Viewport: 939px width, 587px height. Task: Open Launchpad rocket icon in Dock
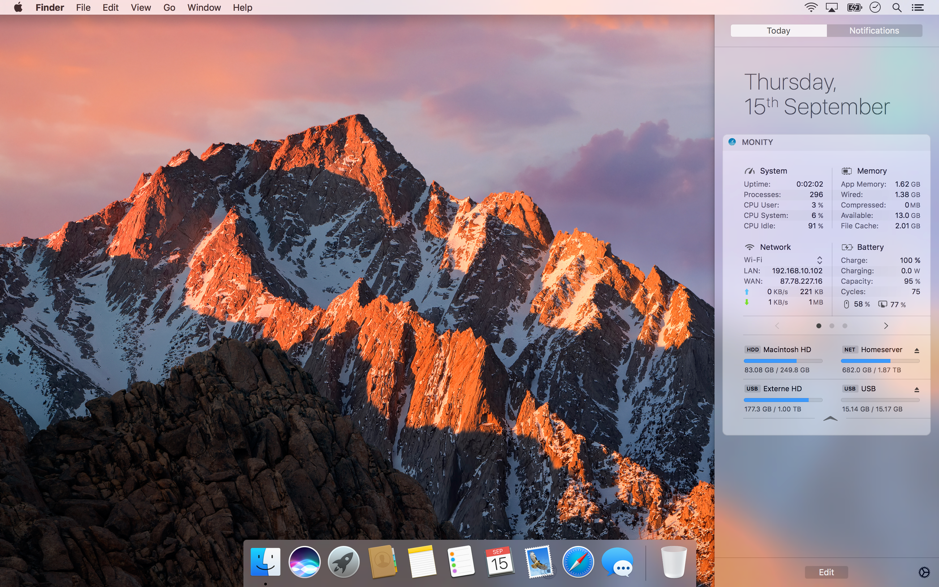343,562
